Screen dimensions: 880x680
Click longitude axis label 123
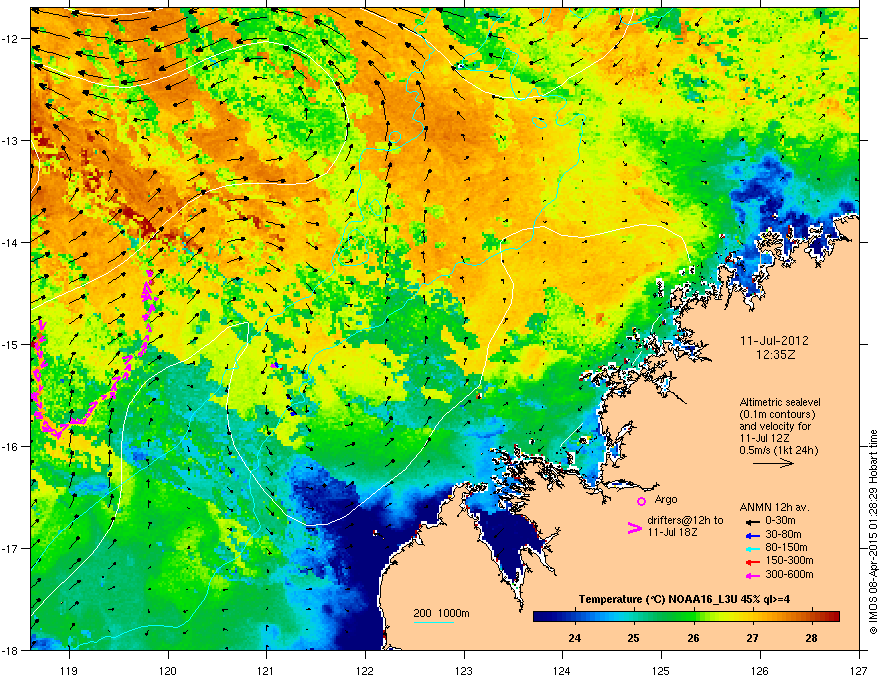click(464, 670)
